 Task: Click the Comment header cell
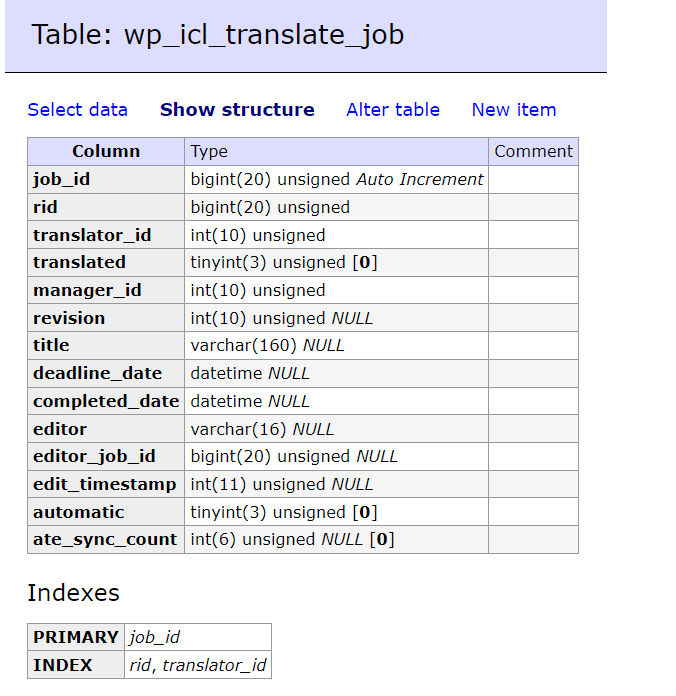534,151
